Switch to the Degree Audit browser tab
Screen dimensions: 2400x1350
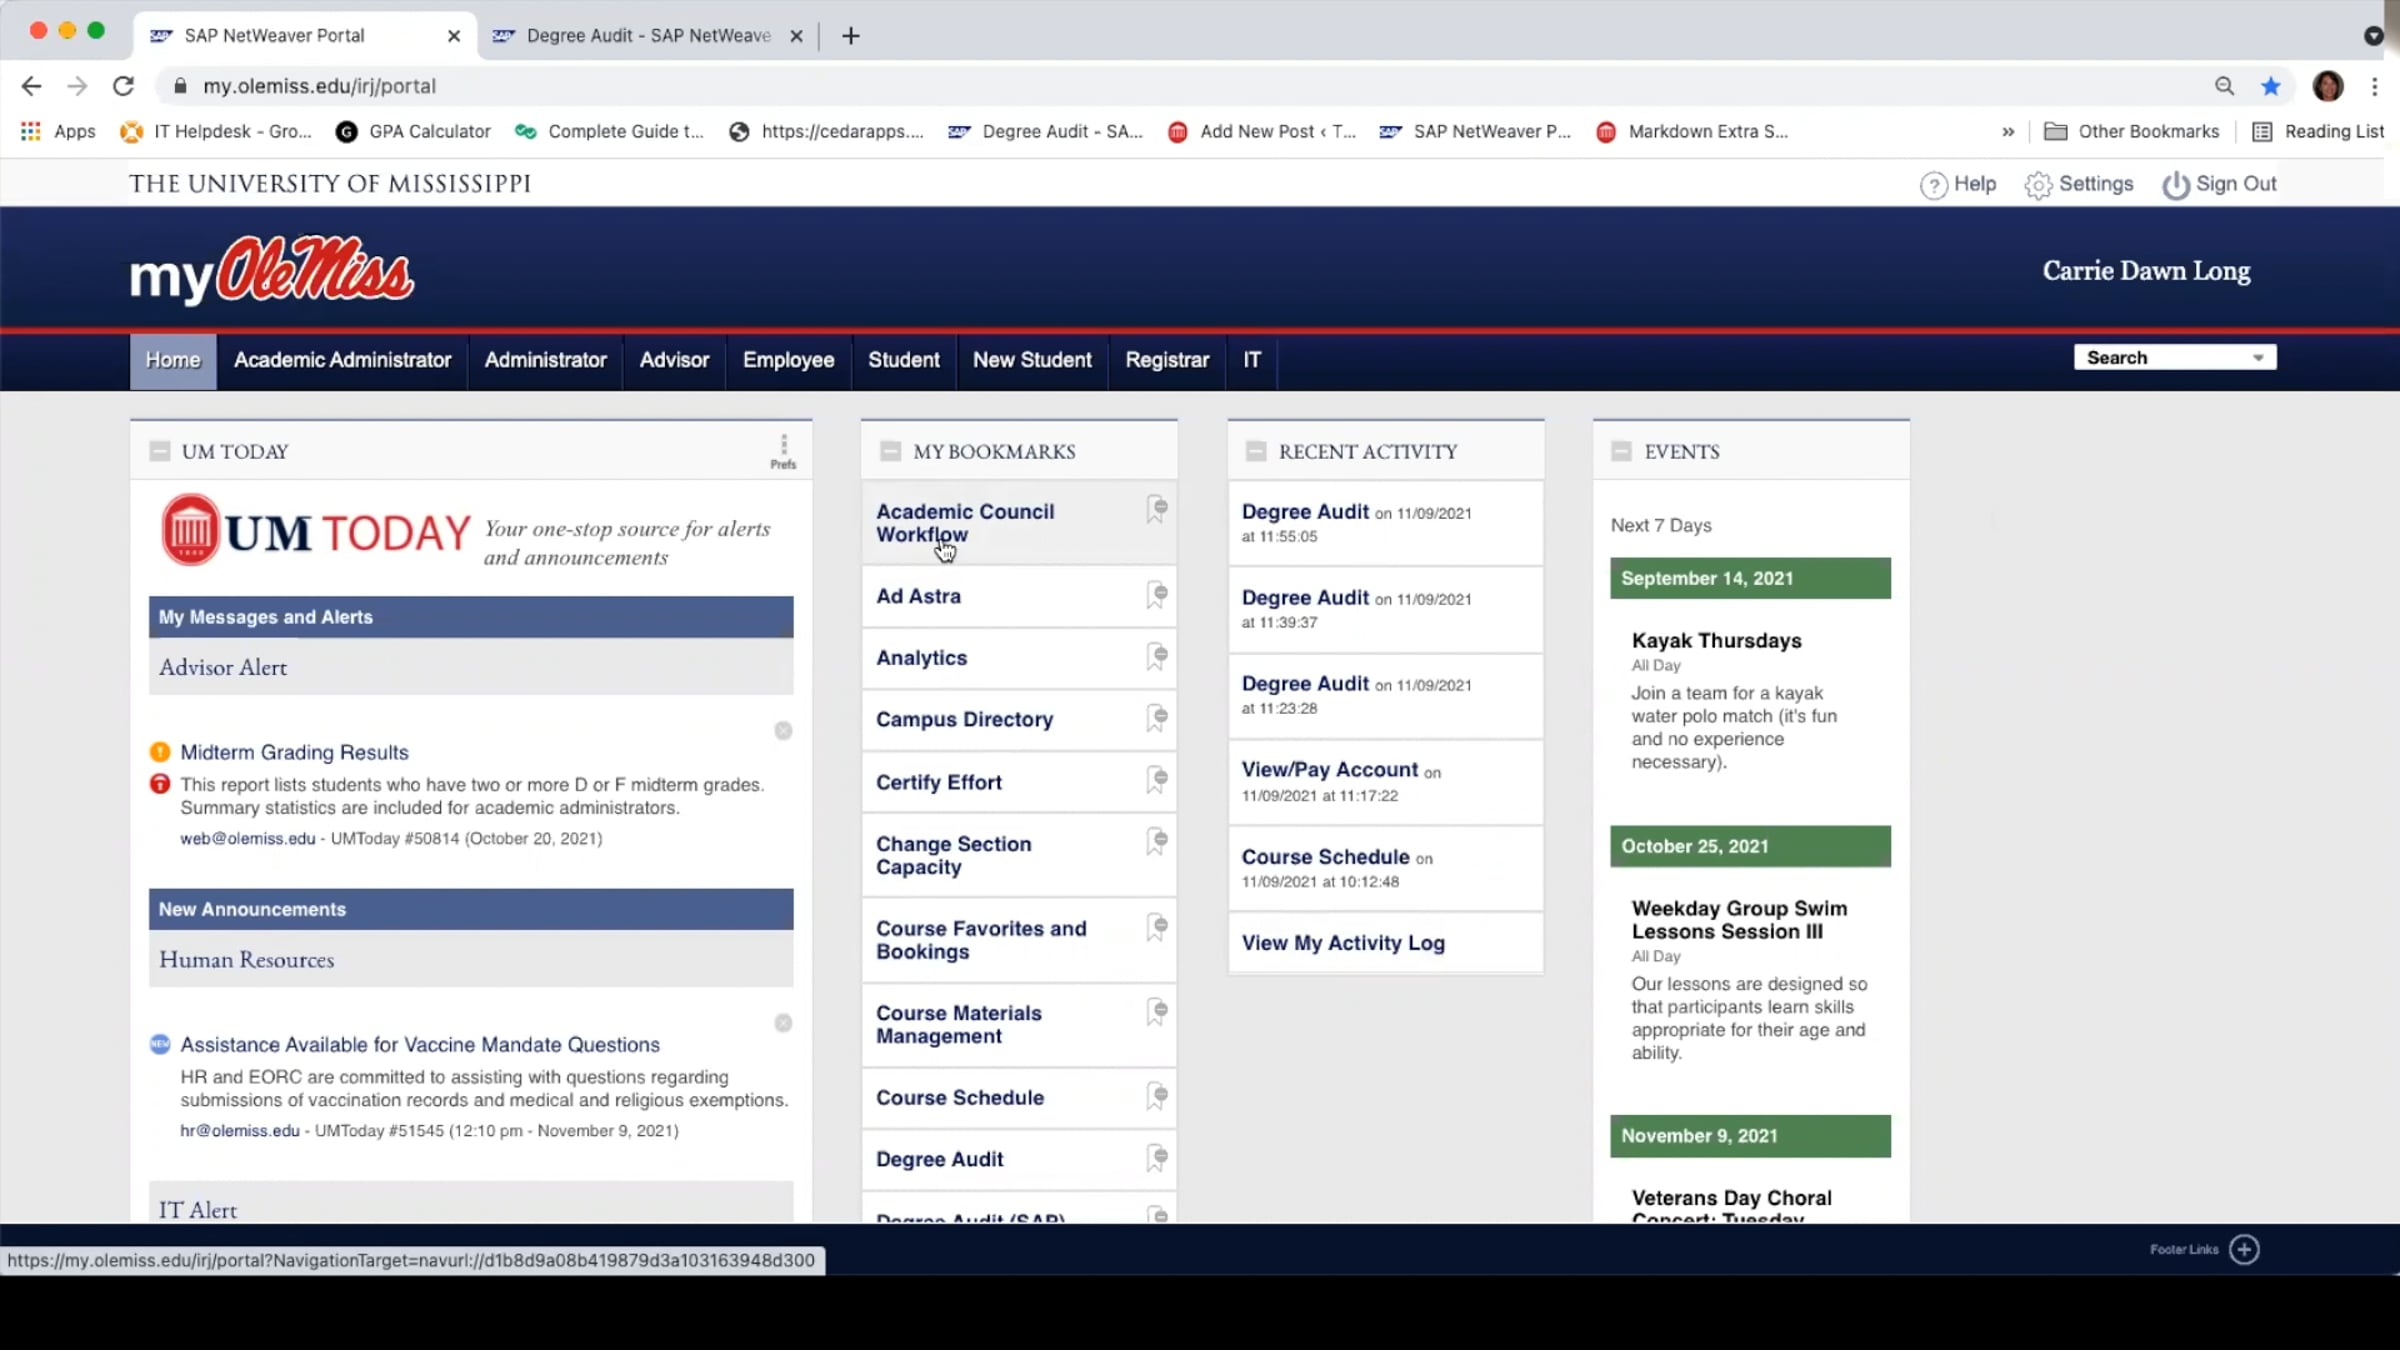[x=647, y=36]
